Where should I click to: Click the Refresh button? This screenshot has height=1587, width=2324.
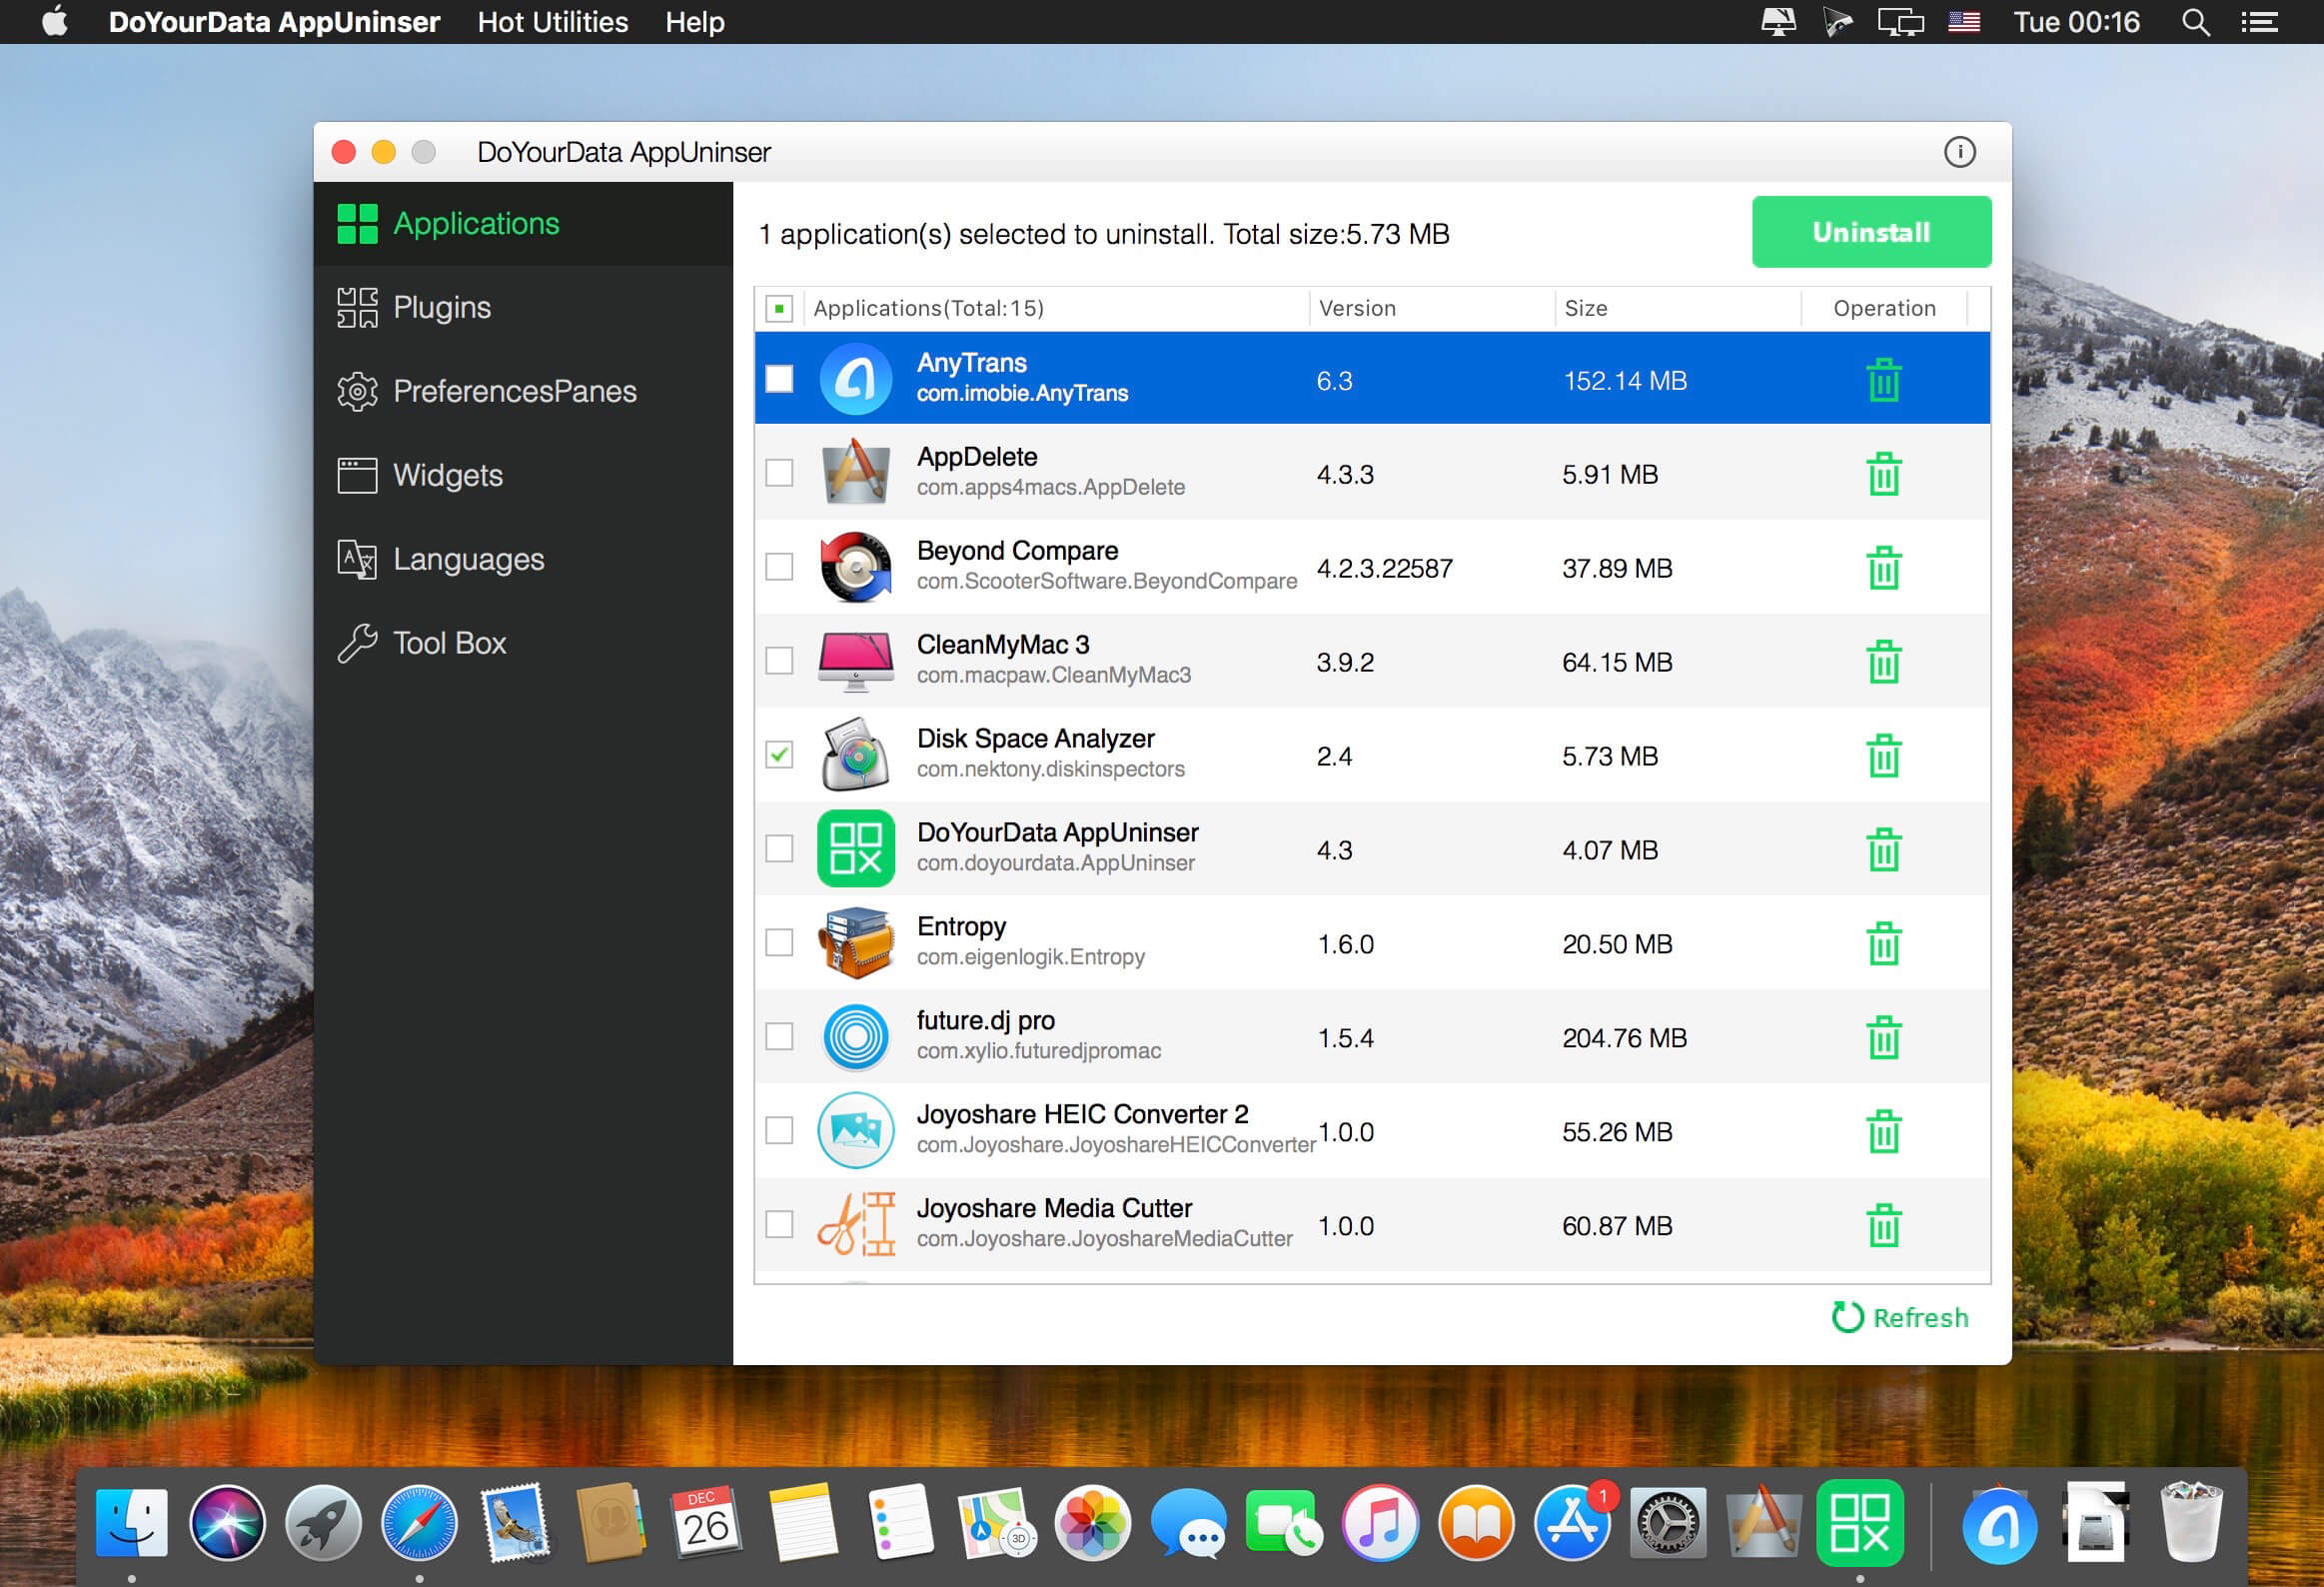coord(1899,1317)
